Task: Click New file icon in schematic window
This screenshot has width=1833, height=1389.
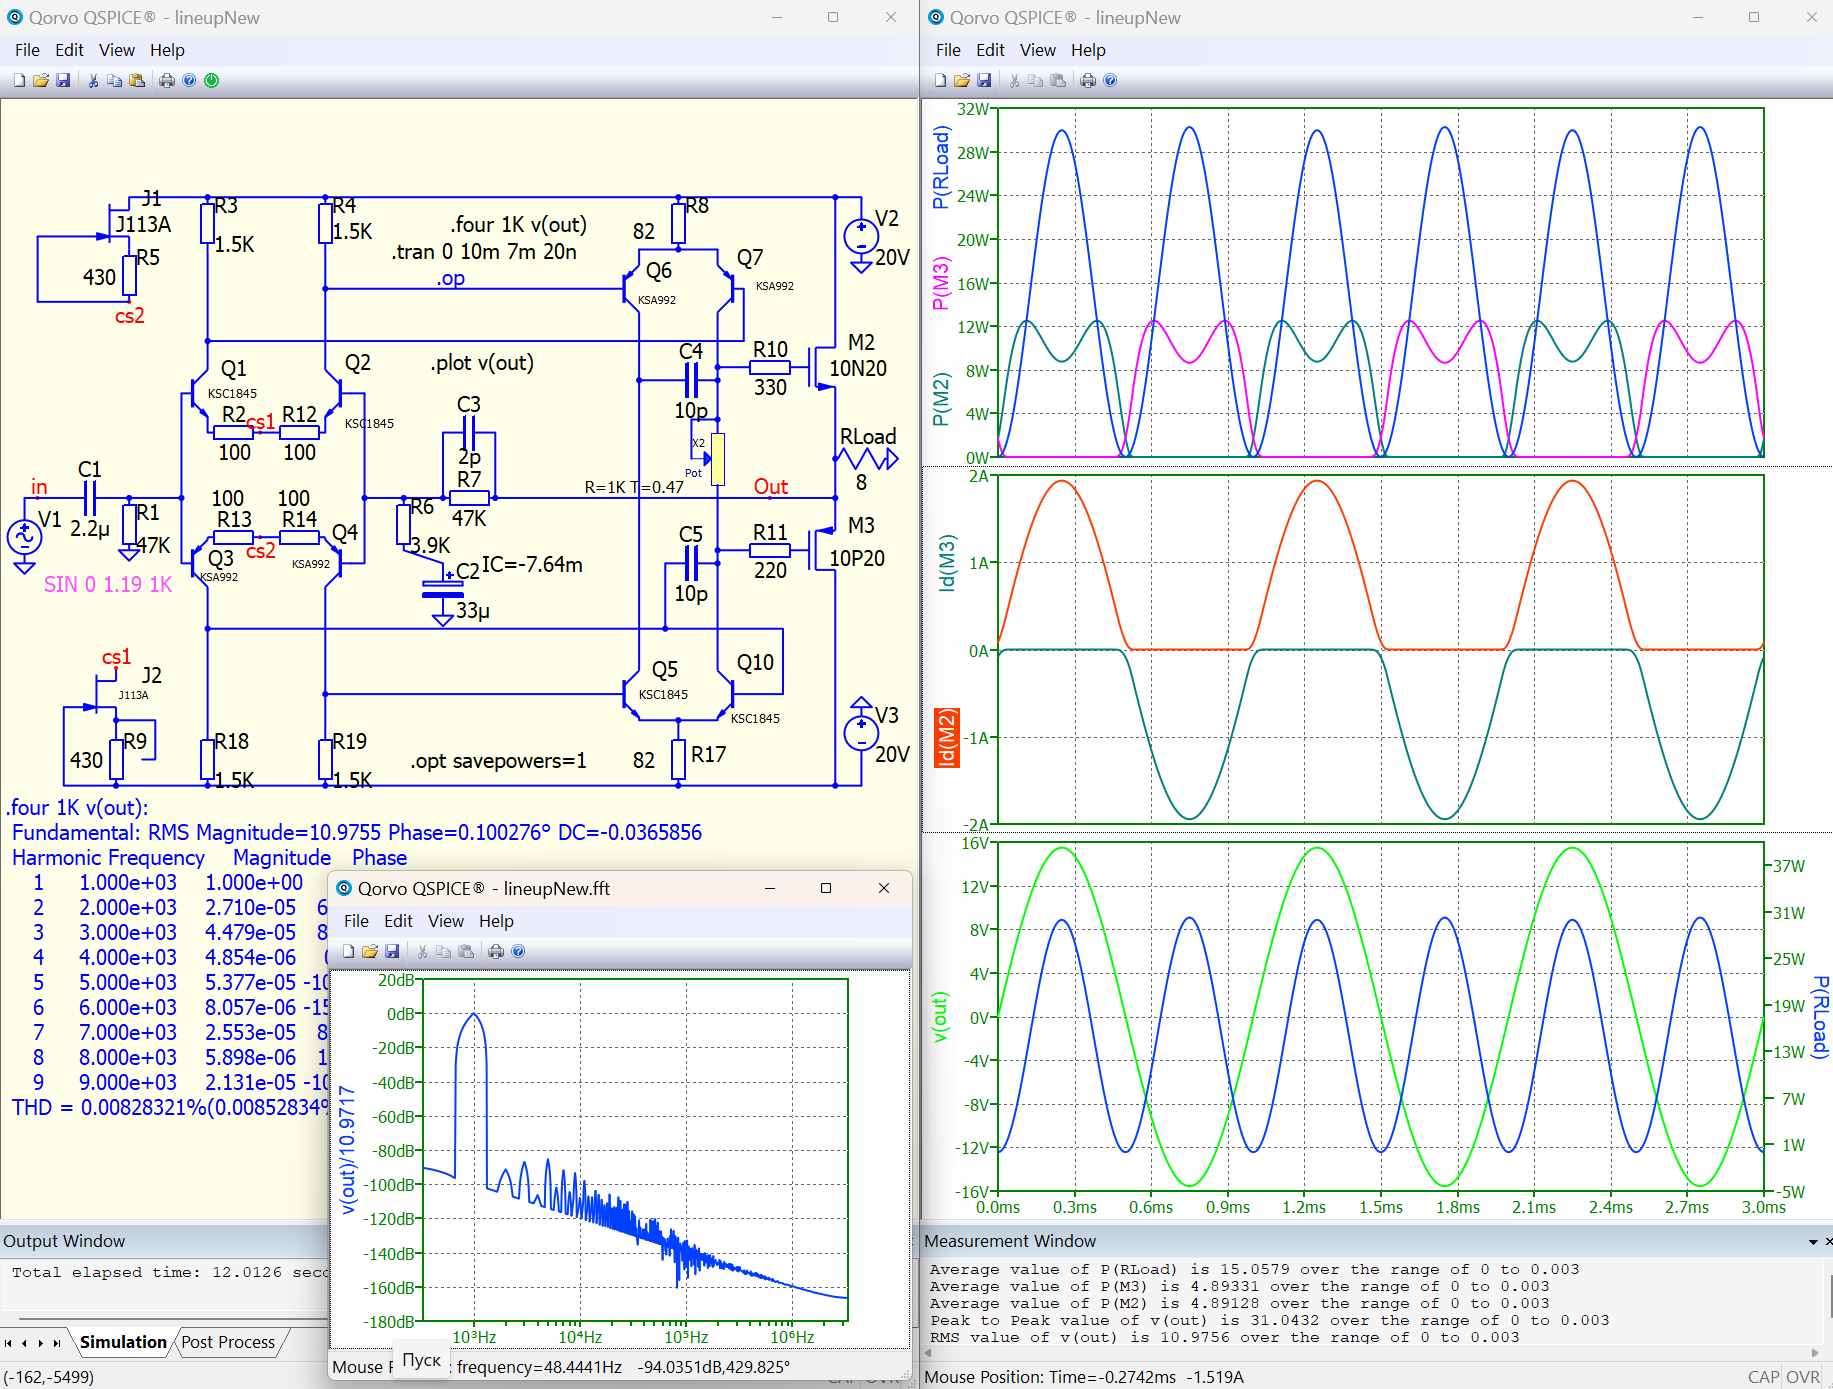Action: click(x=19, y=81)
